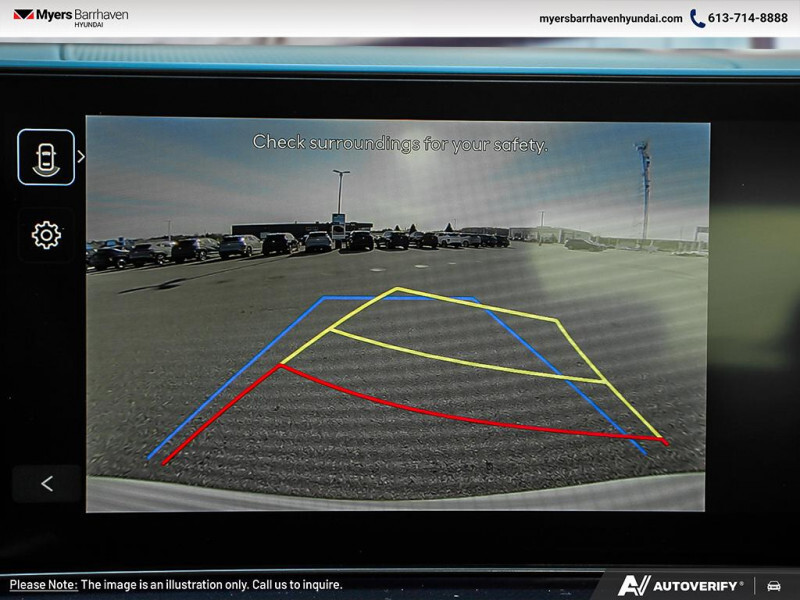Open myersbarrhavenhyundai.com website link
The width and height of the screenshot is (800, 600).
point(610,18)
